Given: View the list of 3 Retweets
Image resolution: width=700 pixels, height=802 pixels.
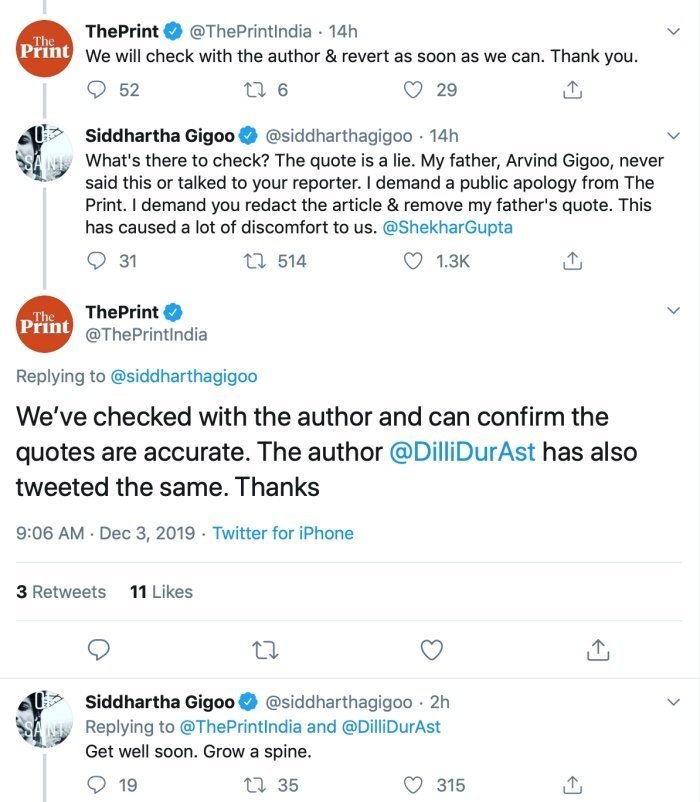Looking at the screenshot, I should [61, 592].
